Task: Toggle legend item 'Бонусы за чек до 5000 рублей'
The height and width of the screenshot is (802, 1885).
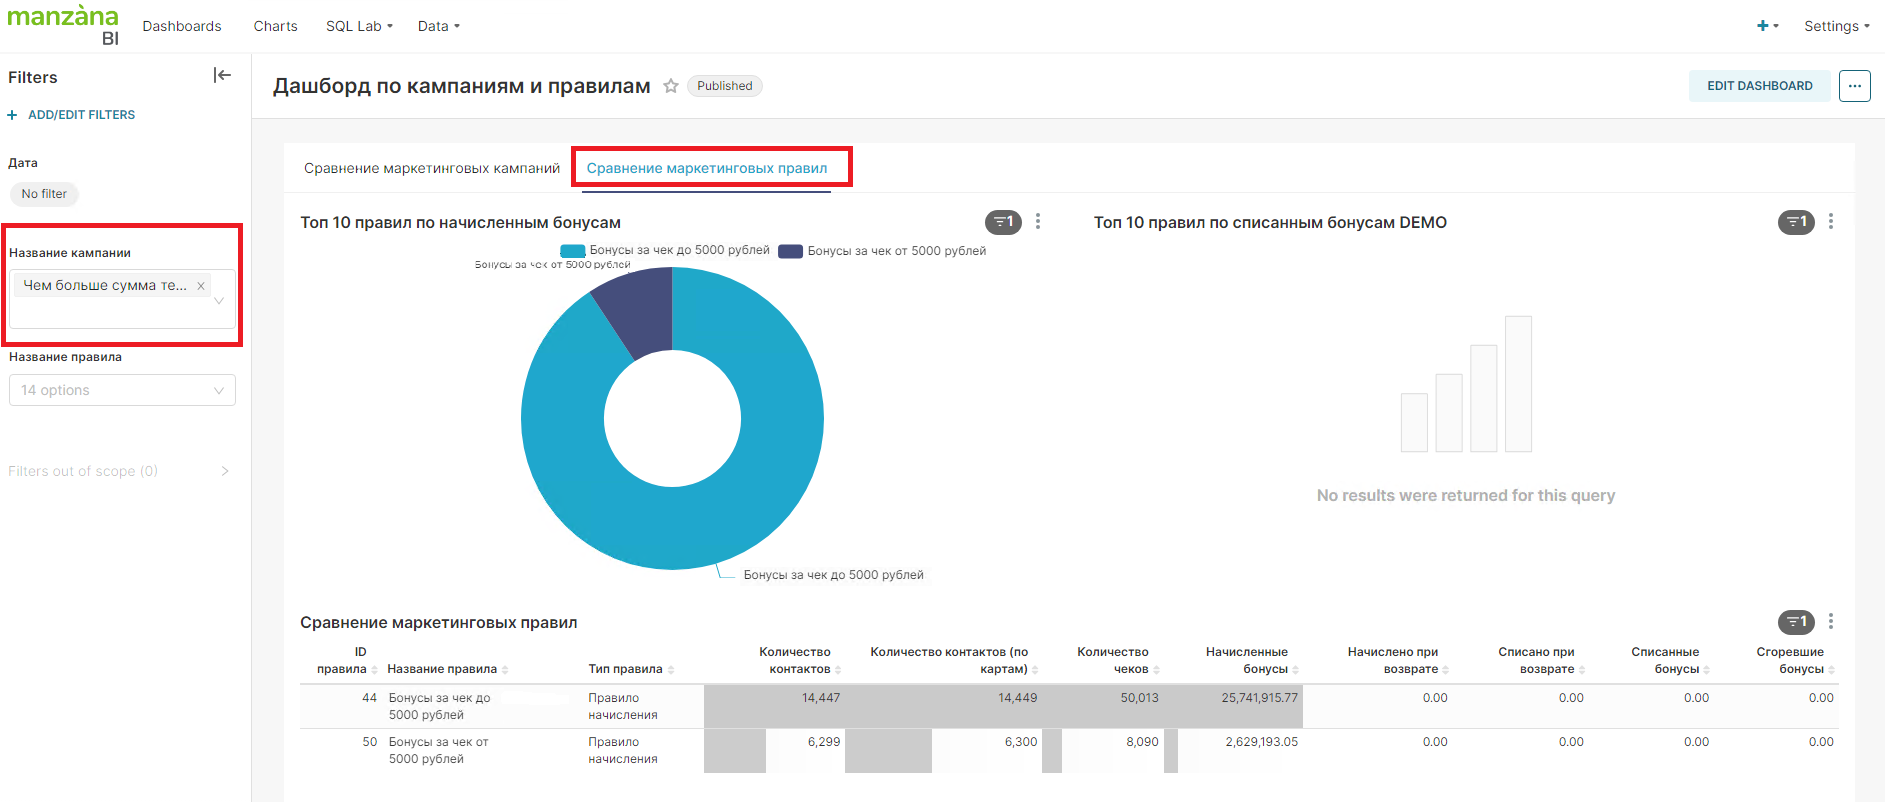Action: point(666,251)
